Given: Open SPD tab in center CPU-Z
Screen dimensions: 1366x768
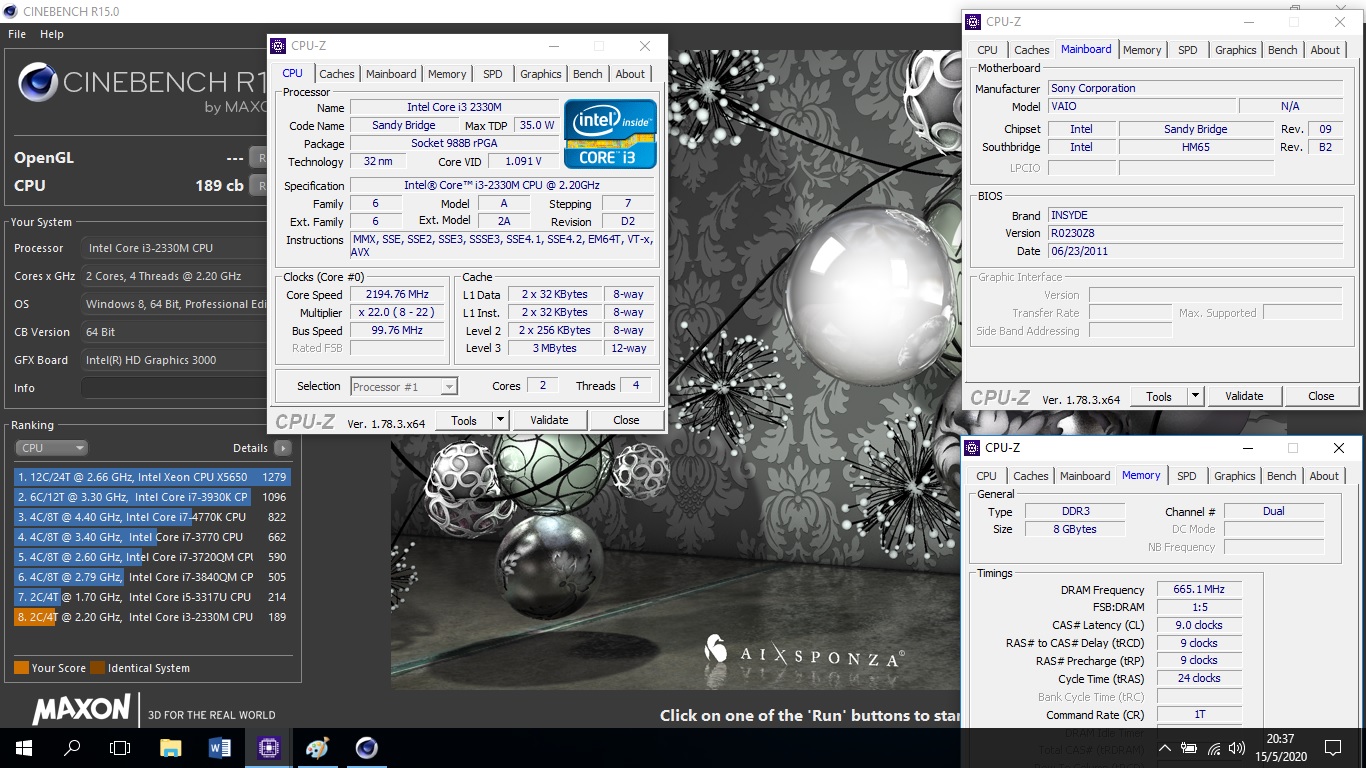Looking at the screenshot, I should point(493,74).
